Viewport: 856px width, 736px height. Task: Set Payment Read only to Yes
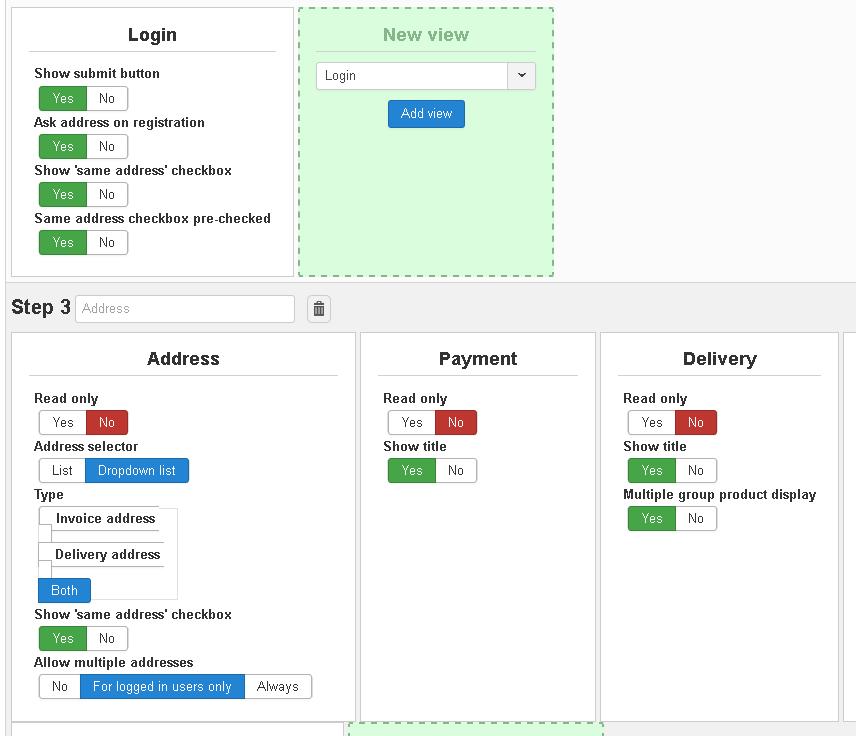412,423
